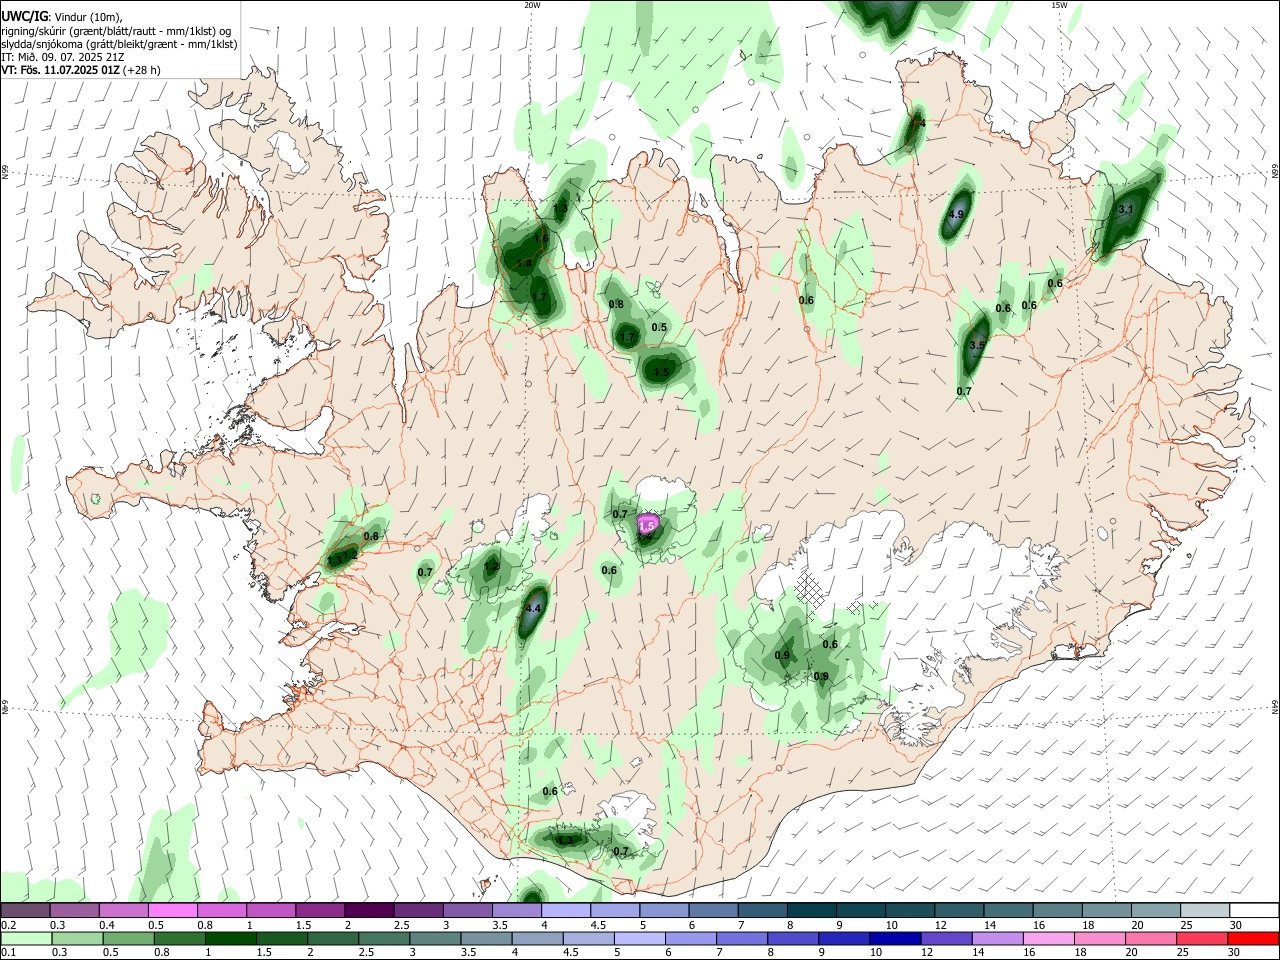
Task: Pick the 0.2 swatch in purple scale
Action: (25, 911)
